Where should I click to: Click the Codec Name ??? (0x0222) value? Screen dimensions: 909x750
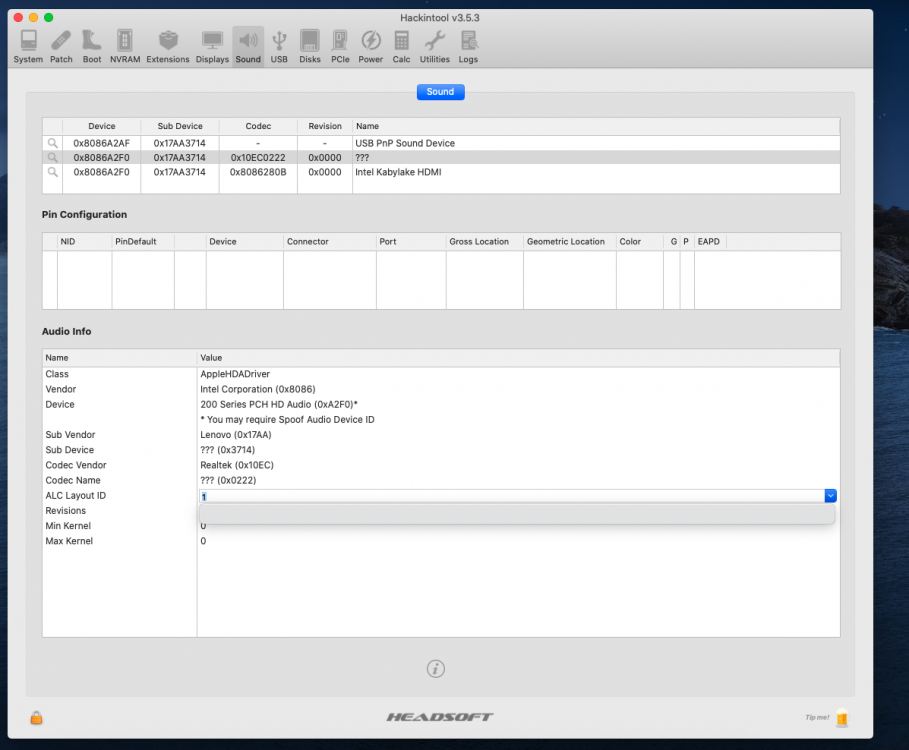228,480
